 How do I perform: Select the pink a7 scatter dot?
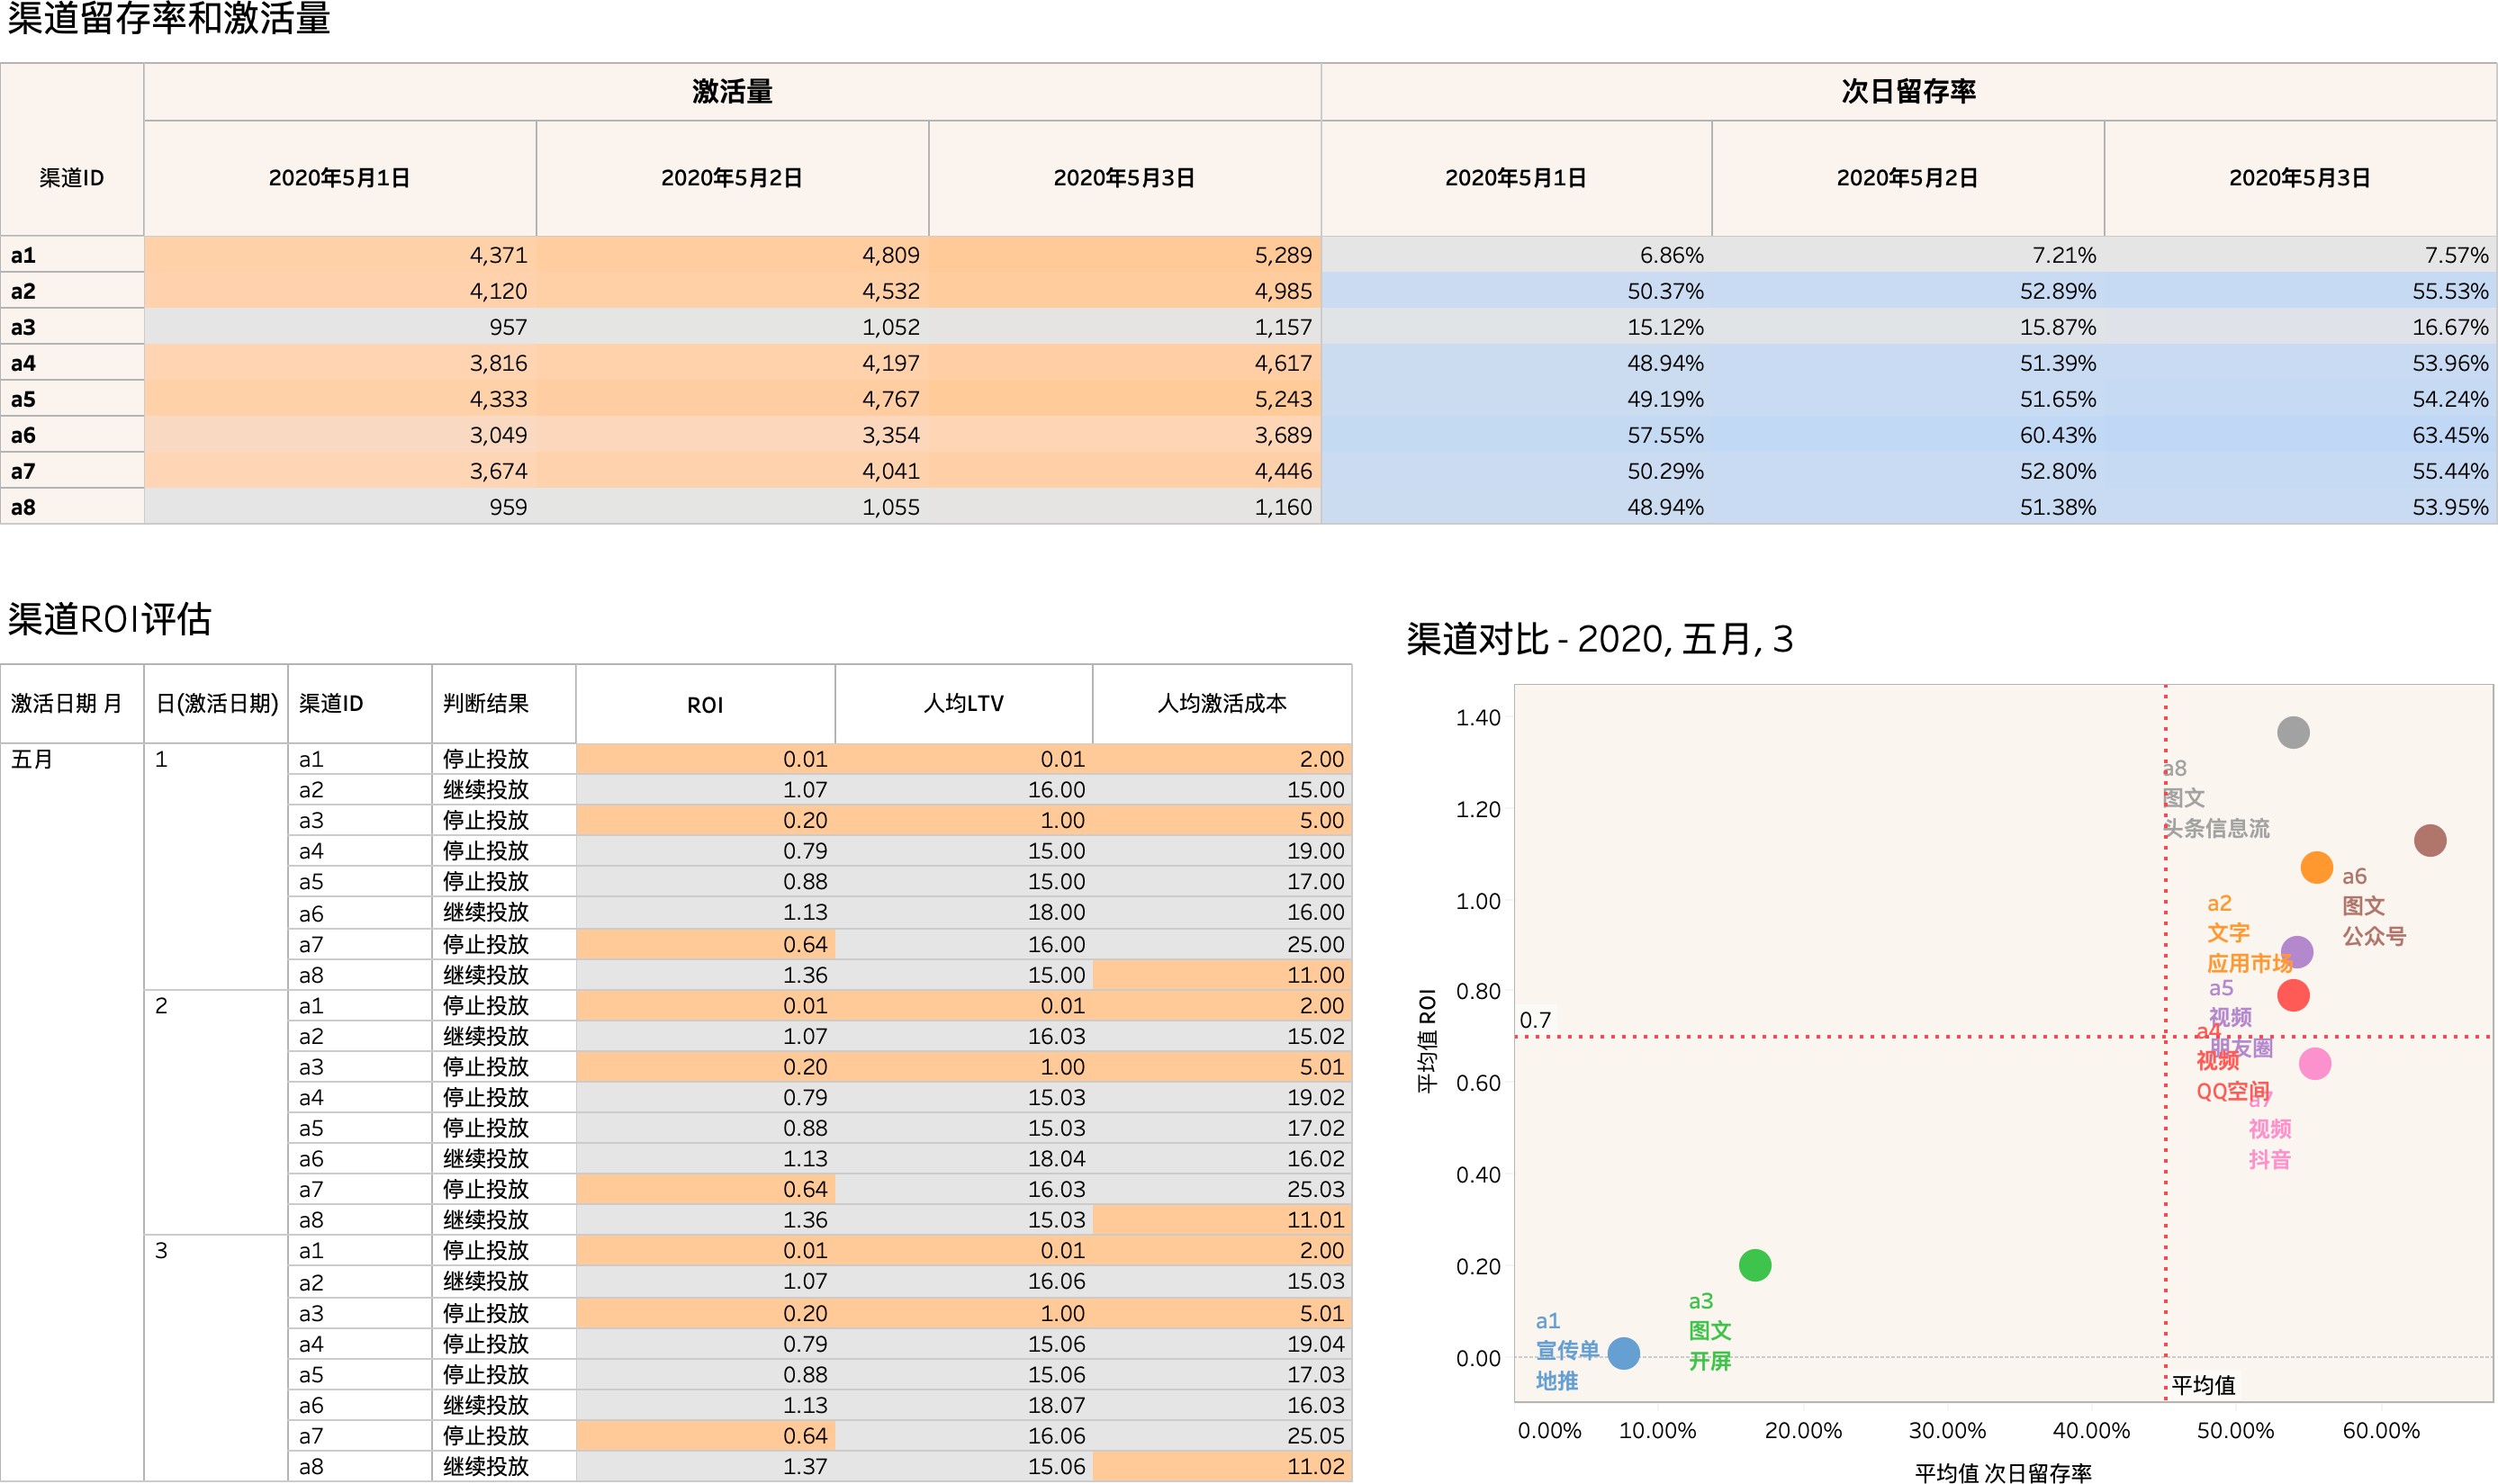point(2314,1063)
